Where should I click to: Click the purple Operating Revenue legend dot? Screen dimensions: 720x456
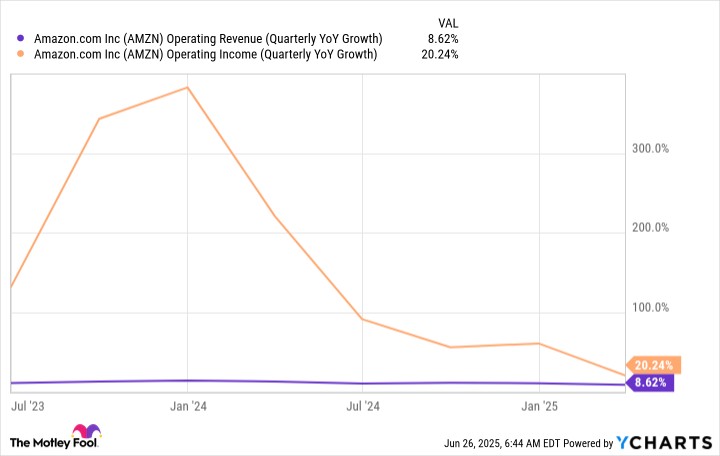tap(20, 38)
